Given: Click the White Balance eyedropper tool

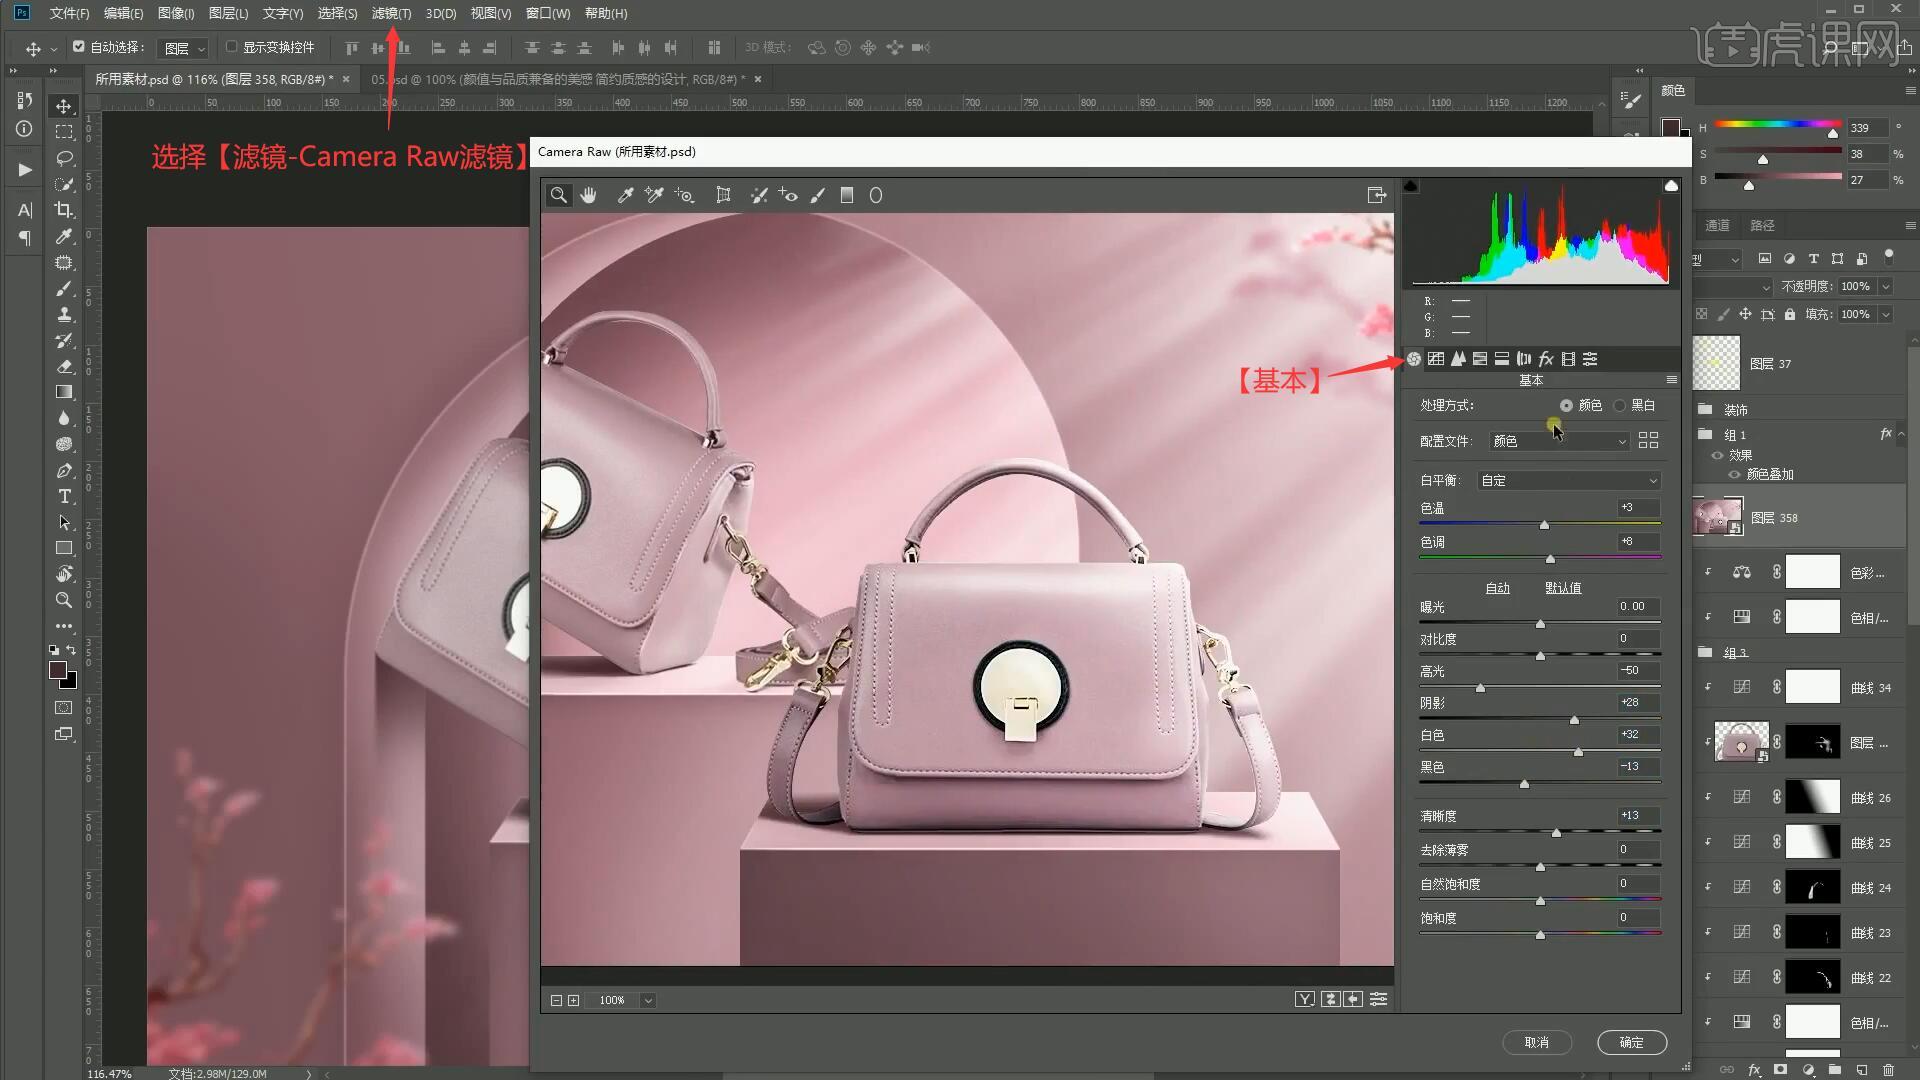Looking at the screenshot, I should (625, 196).
